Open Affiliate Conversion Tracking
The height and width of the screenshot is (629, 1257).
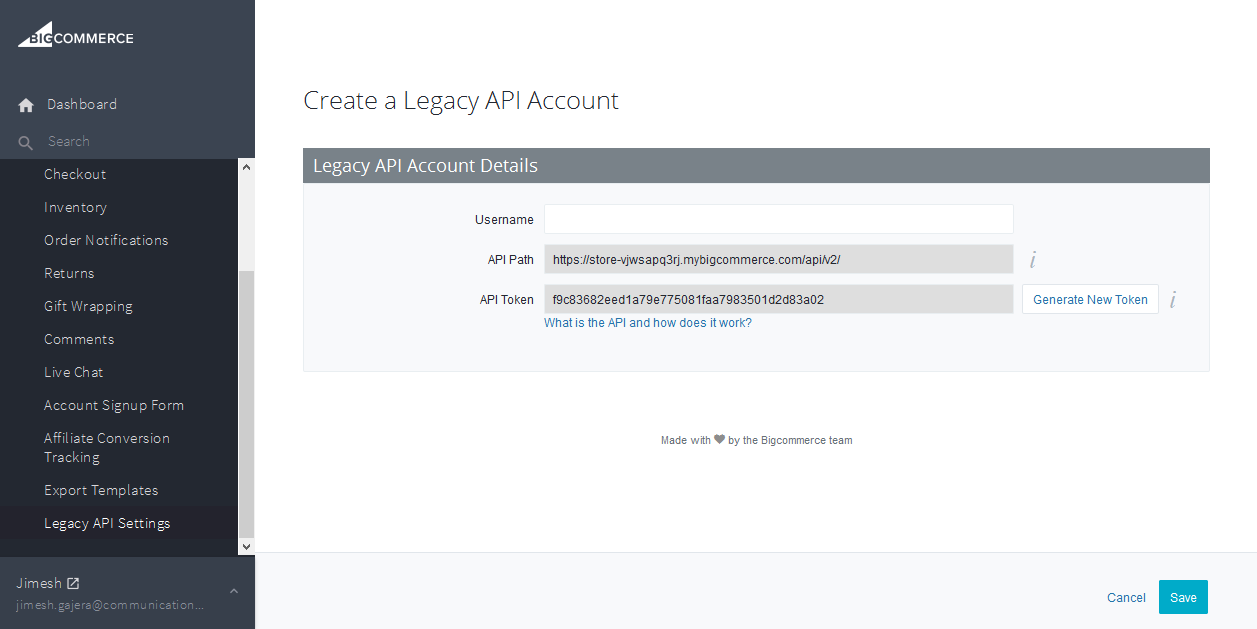pos(107,447)
